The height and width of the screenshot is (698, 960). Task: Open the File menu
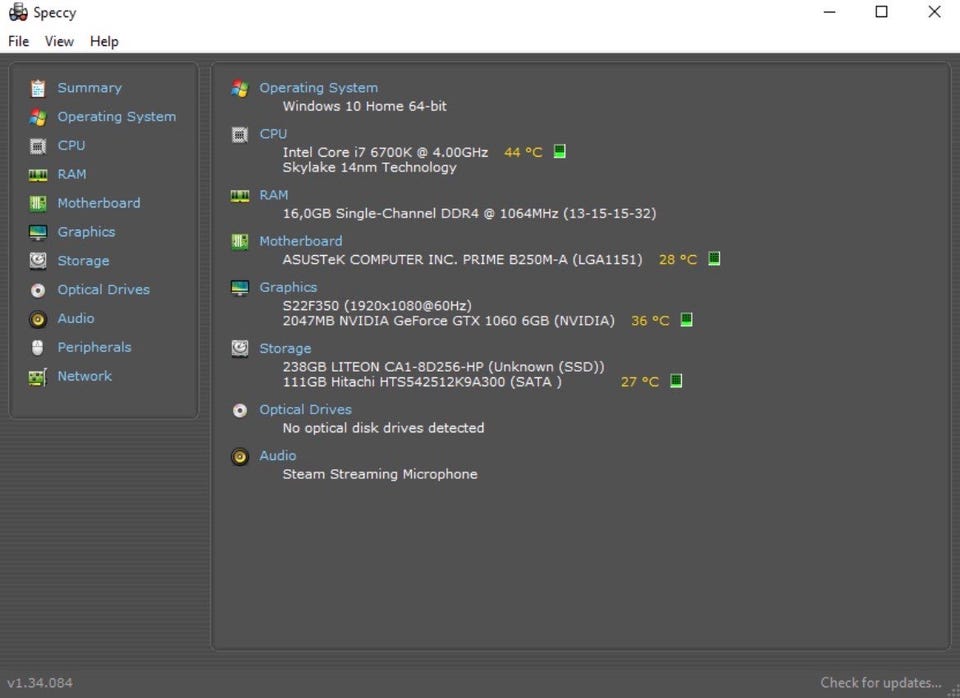point(18,41)
